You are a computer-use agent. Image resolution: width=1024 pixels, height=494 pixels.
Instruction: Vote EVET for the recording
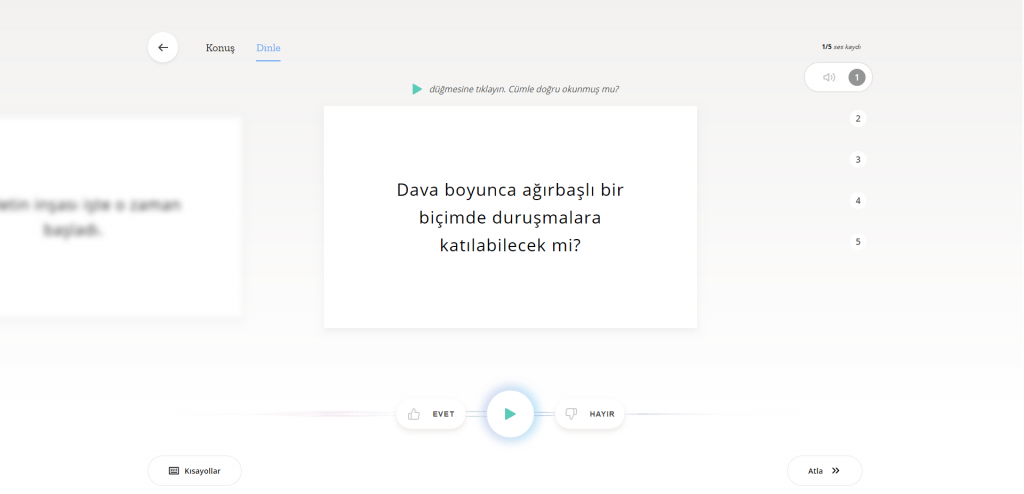click(430, 414)
